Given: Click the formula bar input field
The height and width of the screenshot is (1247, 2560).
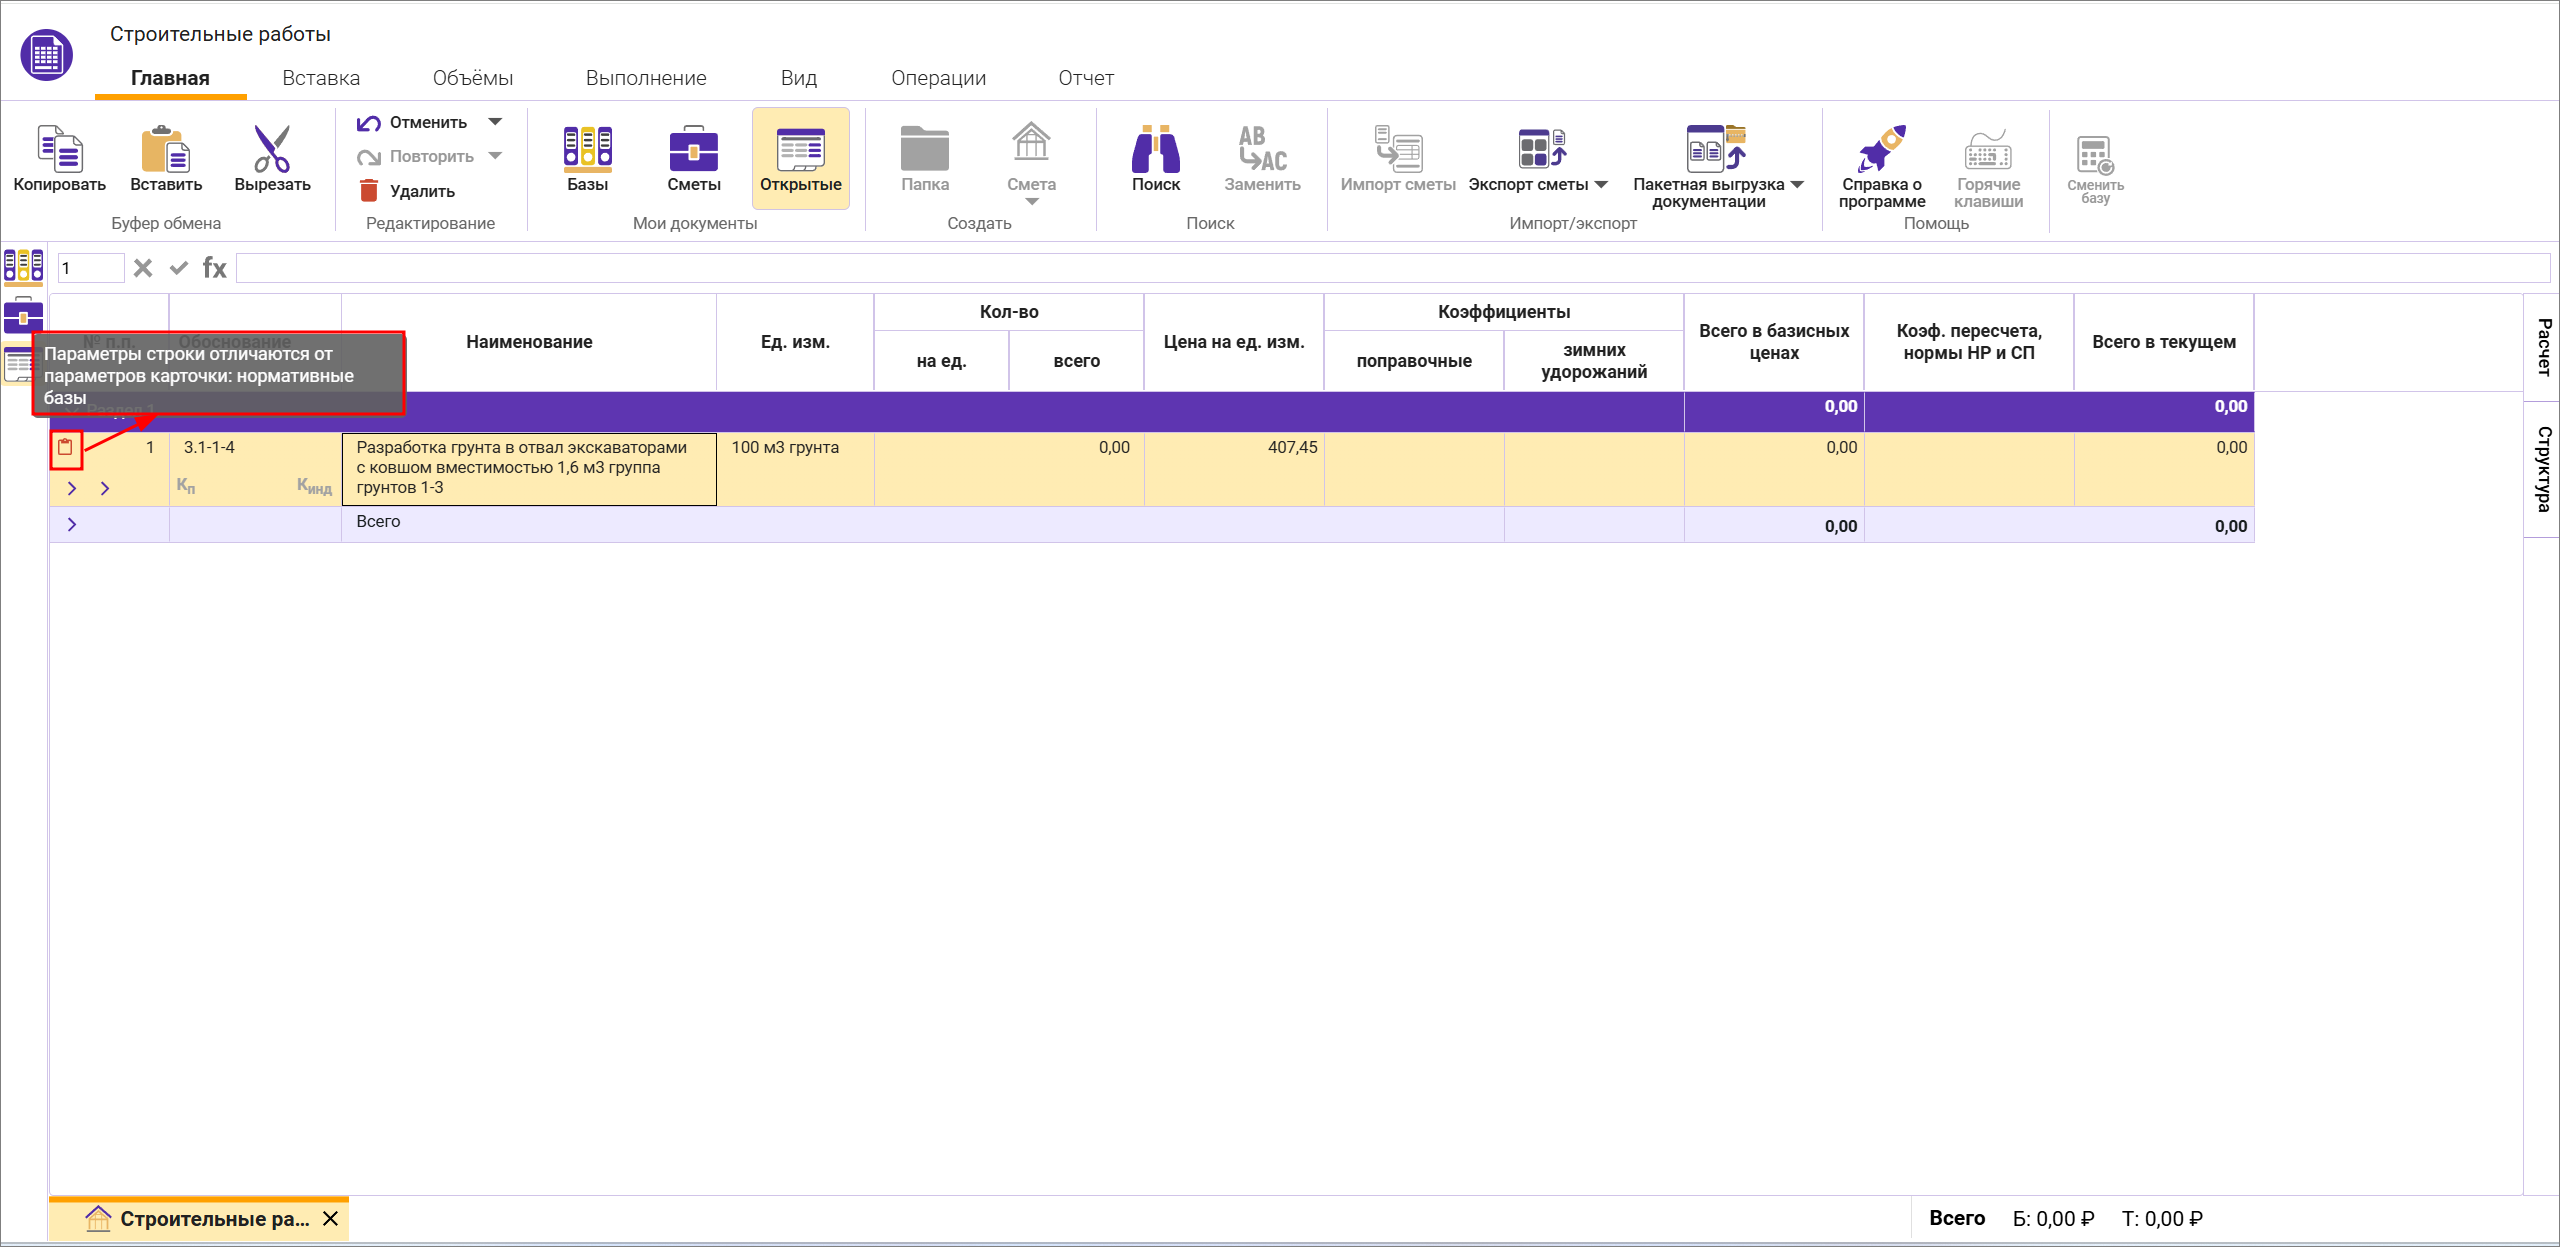Looking at the screenshot, I should [1392, 268].
